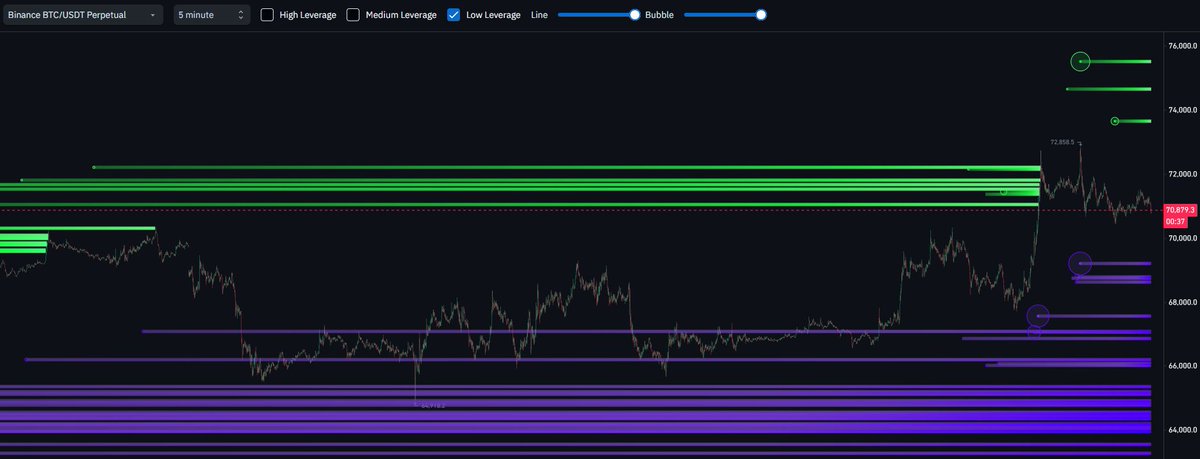The height and width of the screenshot is (459, 1200).
Task: Click the 64,718.2 low price marker
Action: [431, 405]
